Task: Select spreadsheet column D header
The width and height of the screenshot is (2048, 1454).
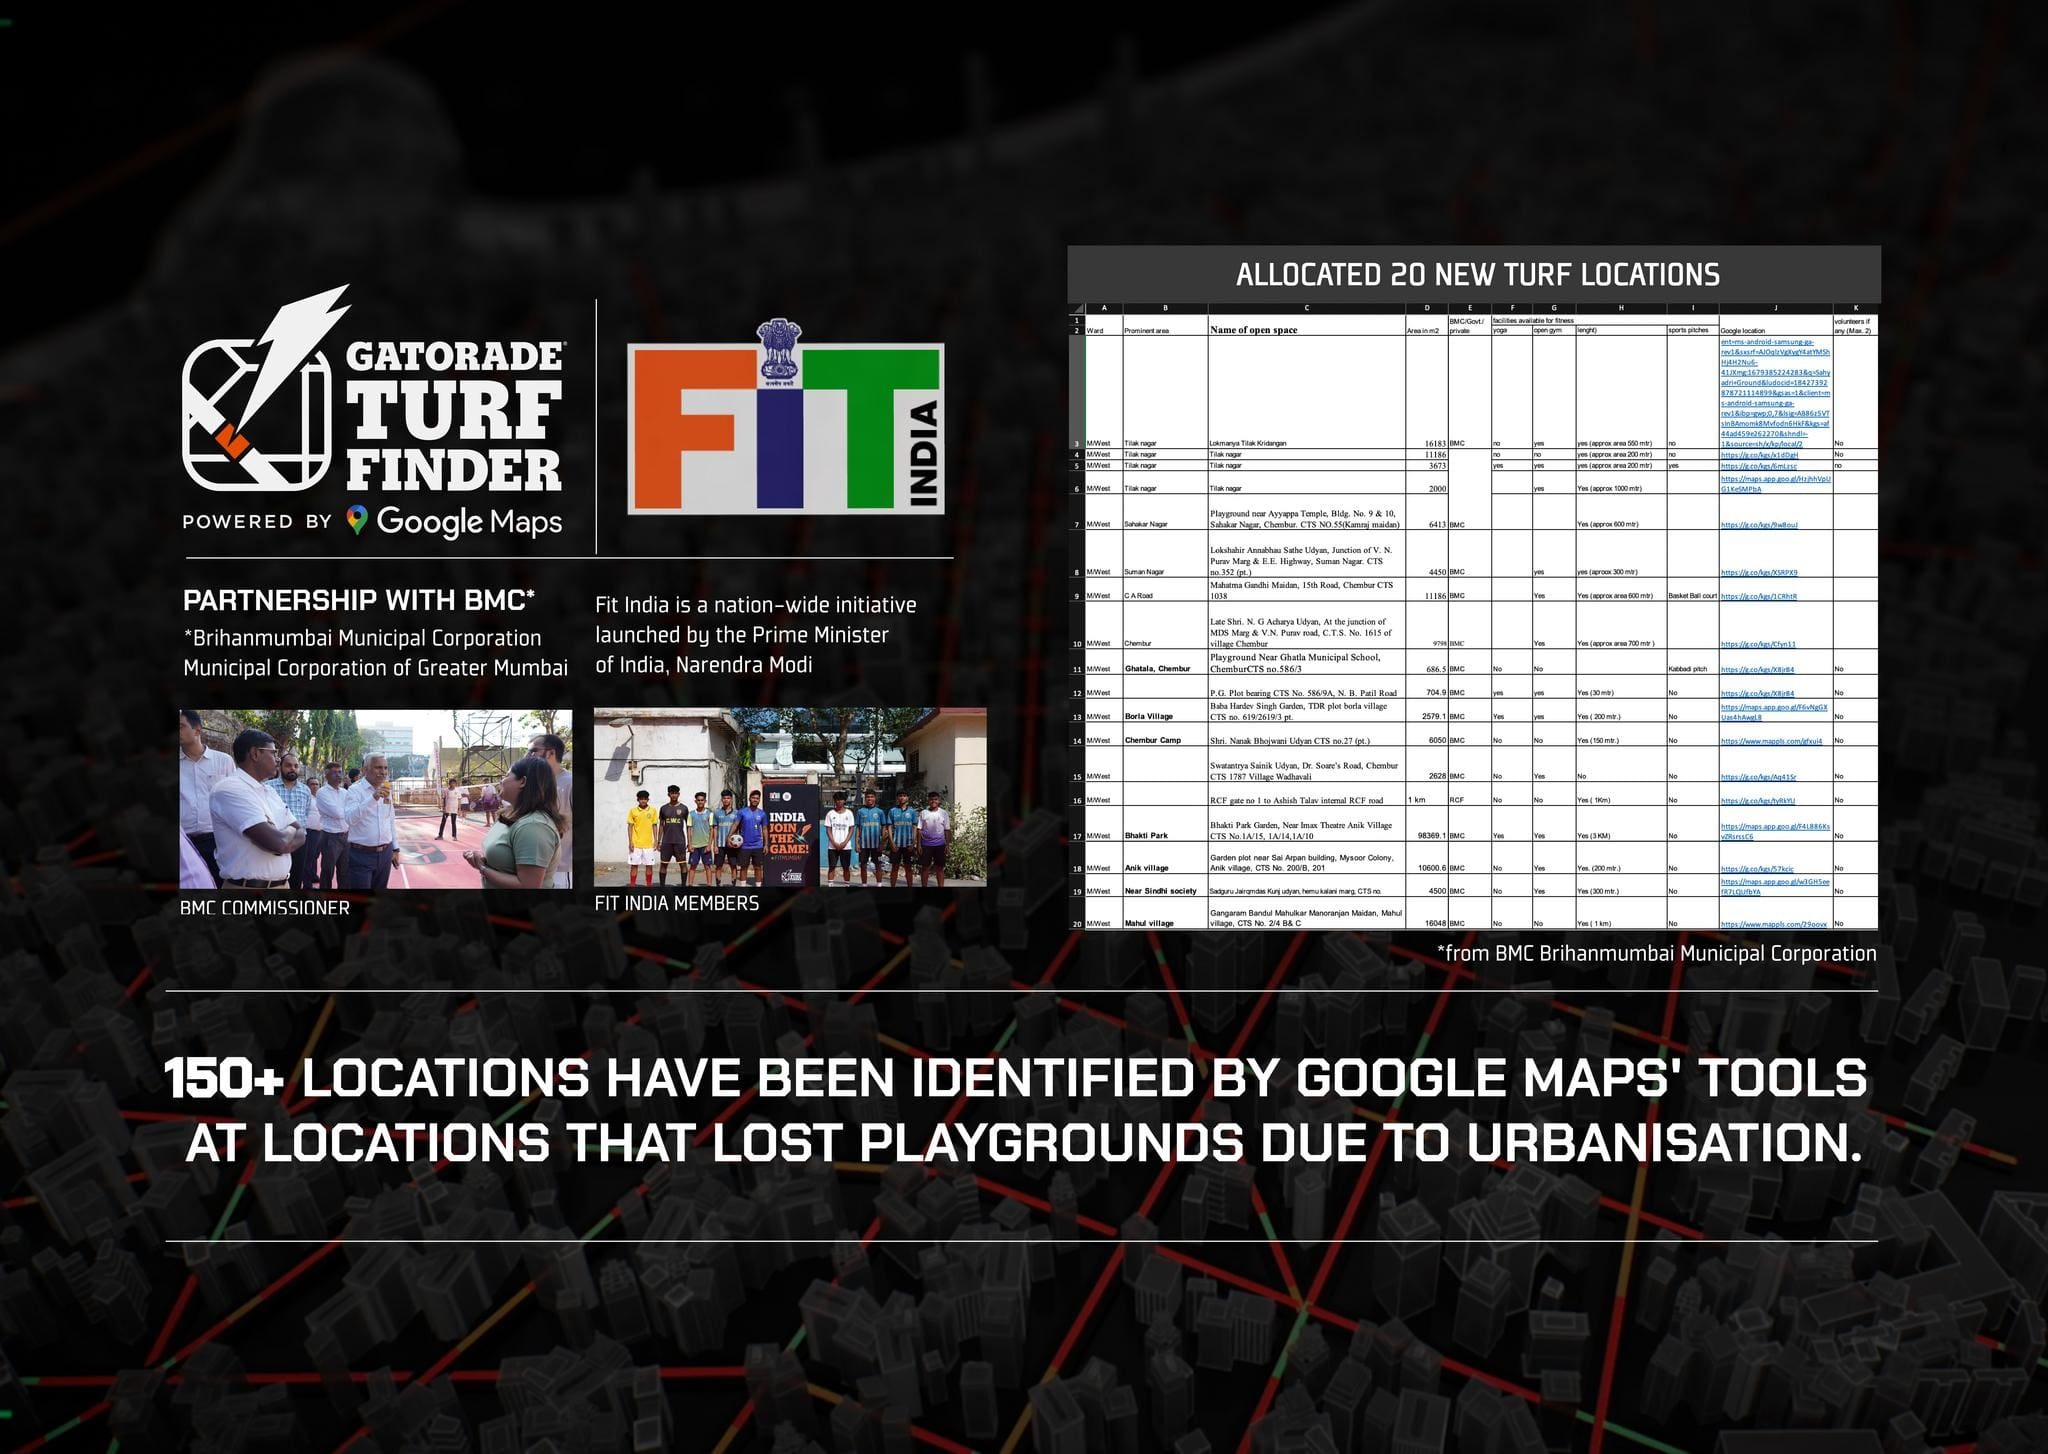Action: point(1426,308)
